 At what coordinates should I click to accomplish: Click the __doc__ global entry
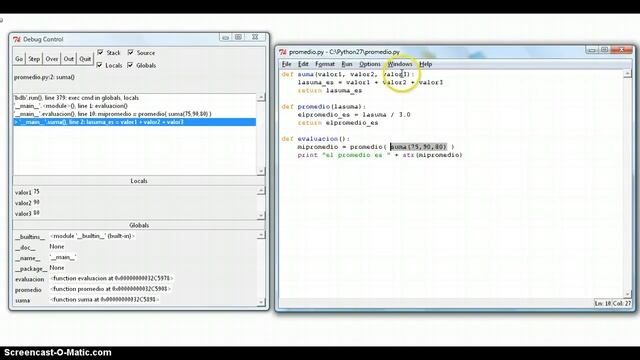click(40, 247)
